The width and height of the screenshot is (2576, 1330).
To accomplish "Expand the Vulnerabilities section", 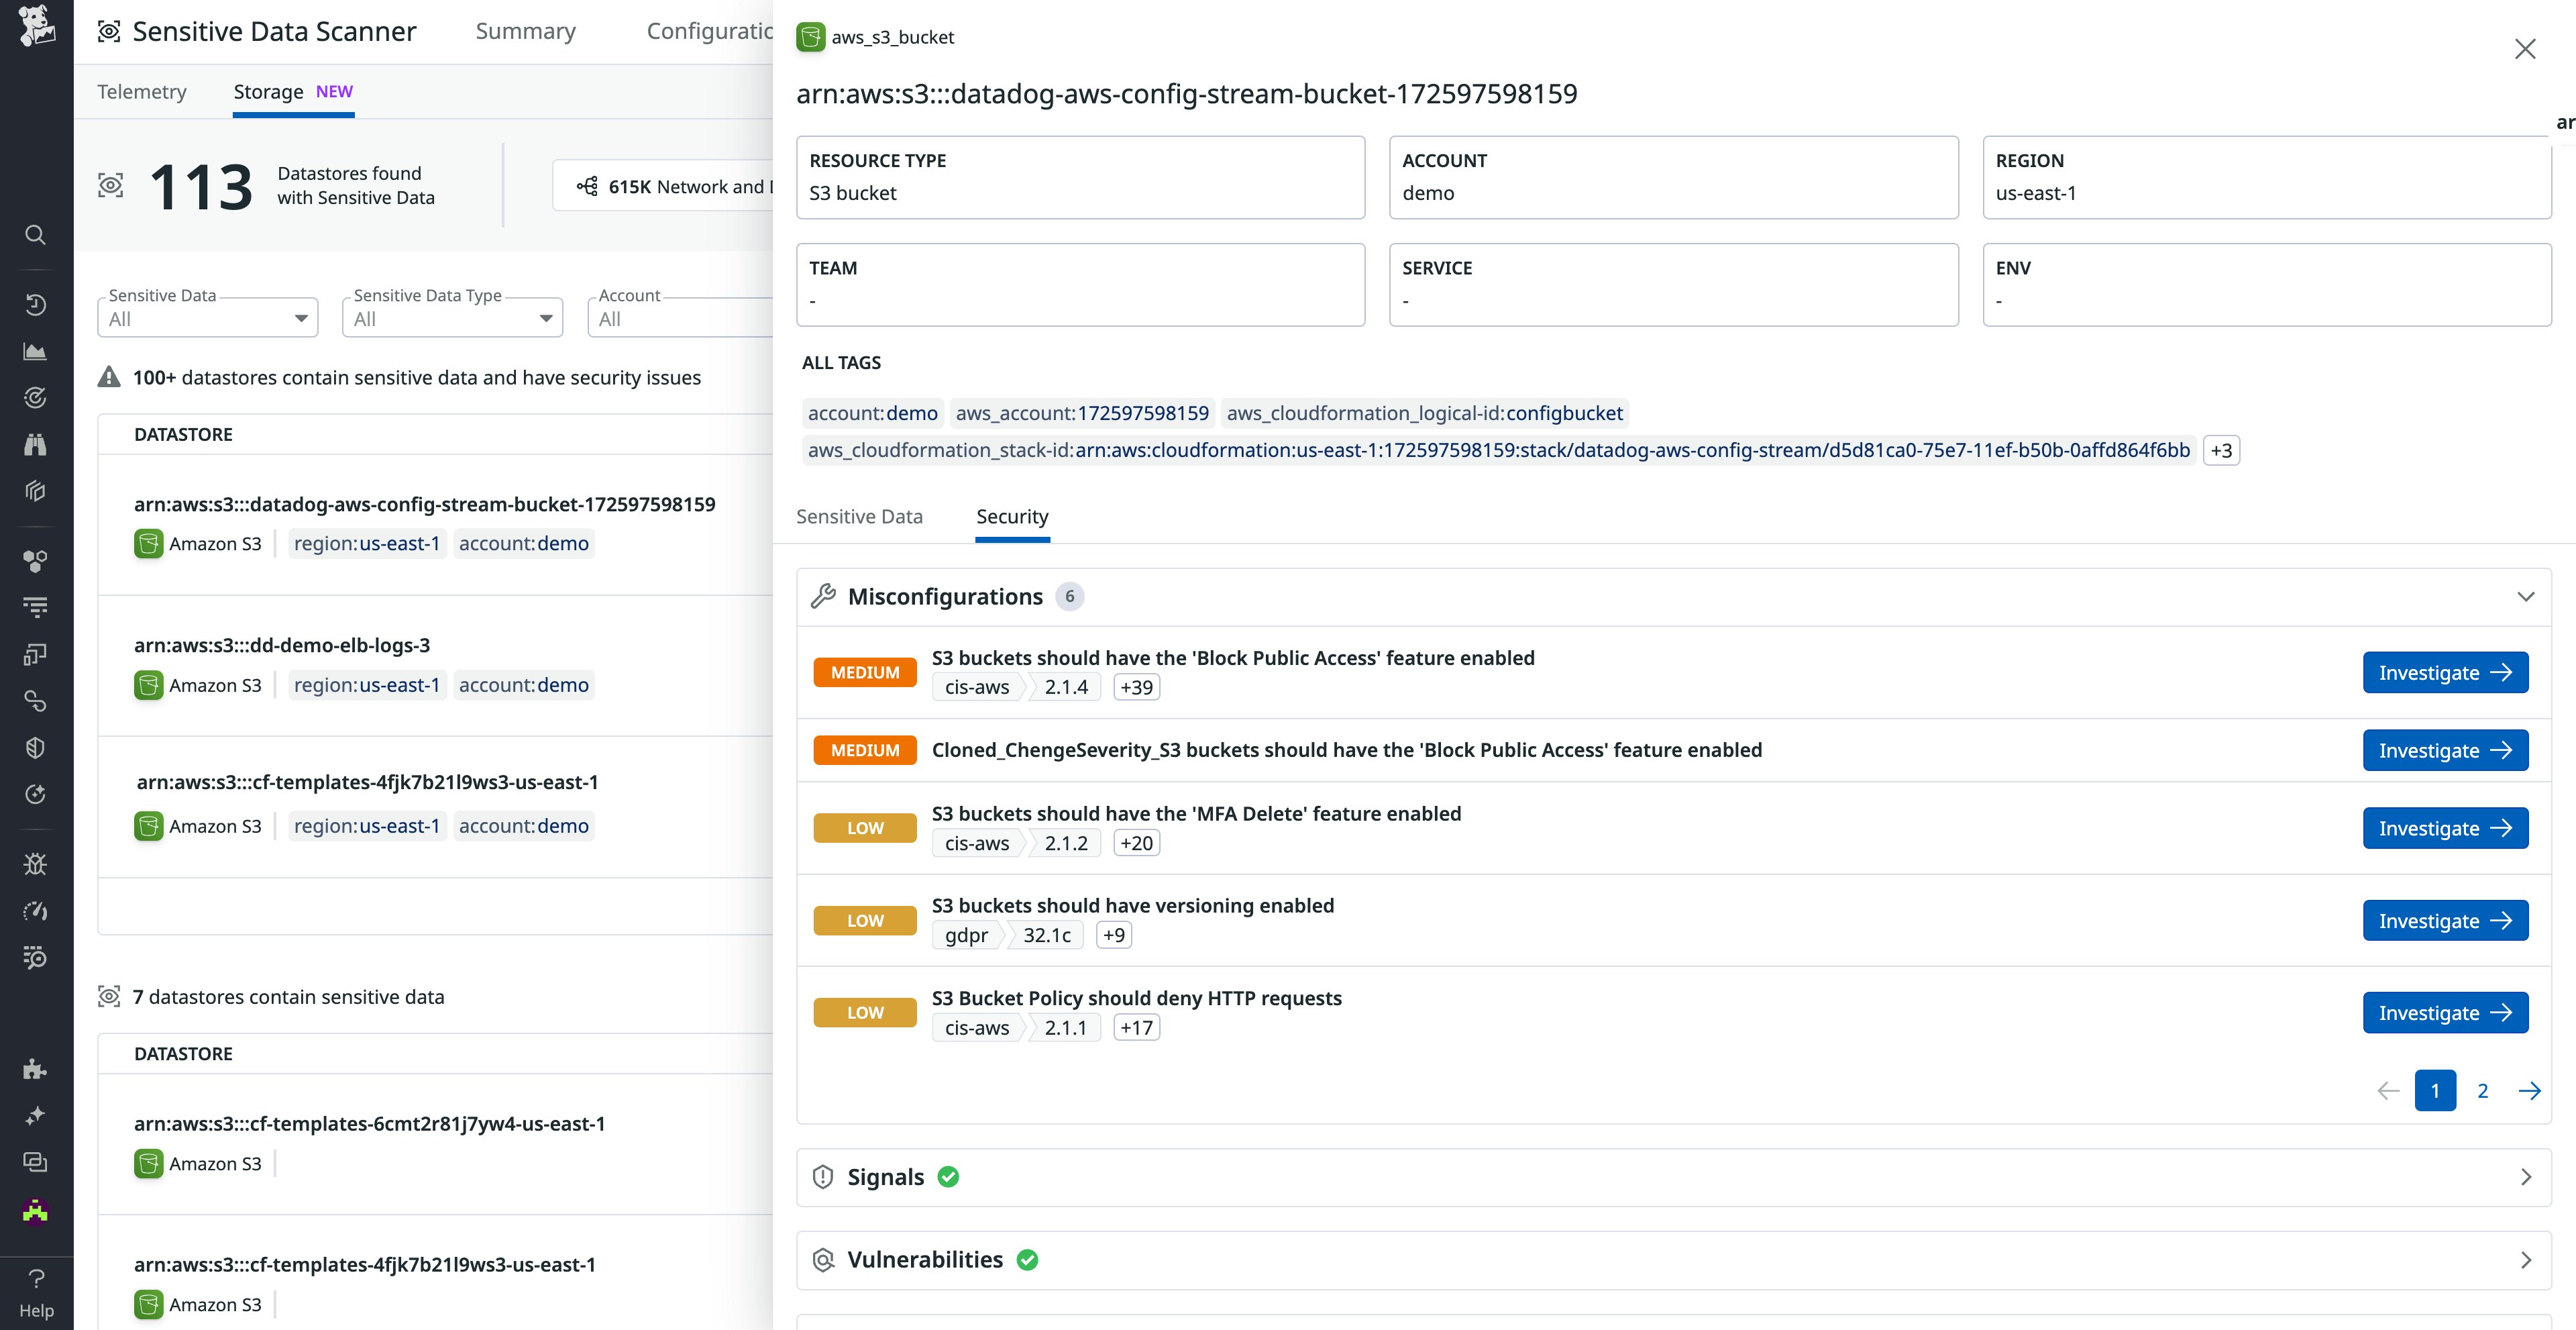I will (2525, 1260).
